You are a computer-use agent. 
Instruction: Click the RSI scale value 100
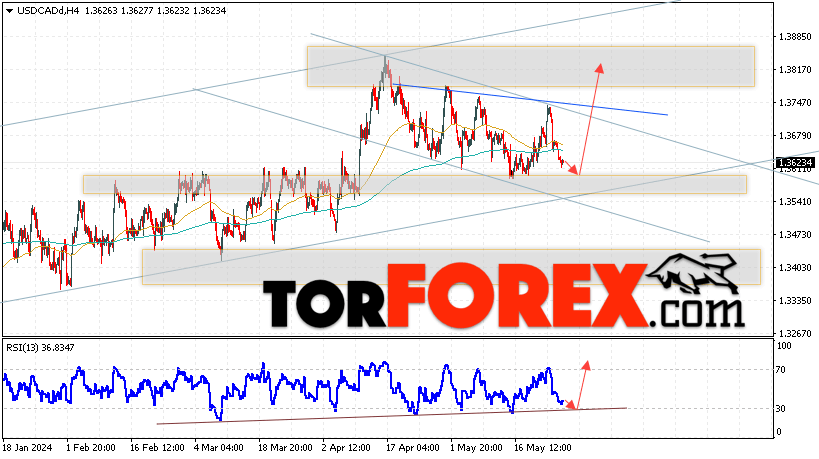(784, 346)
